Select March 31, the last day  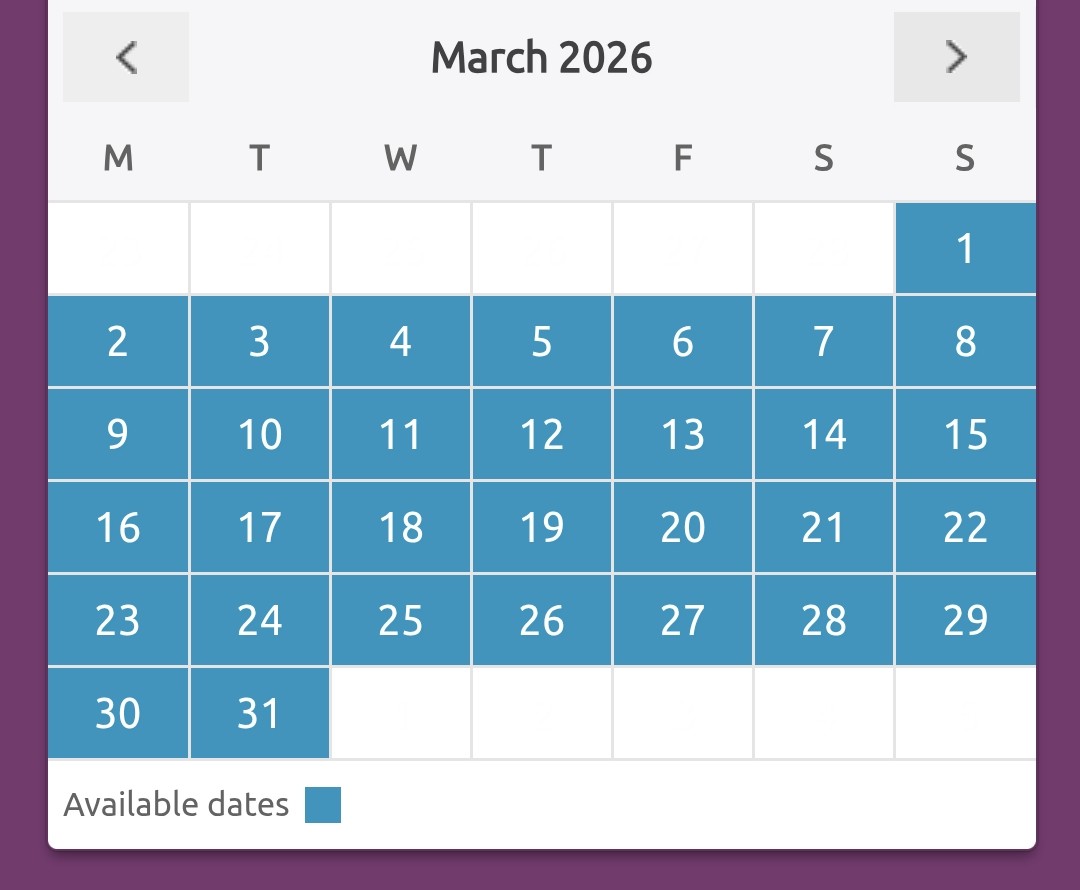(260, 714)
